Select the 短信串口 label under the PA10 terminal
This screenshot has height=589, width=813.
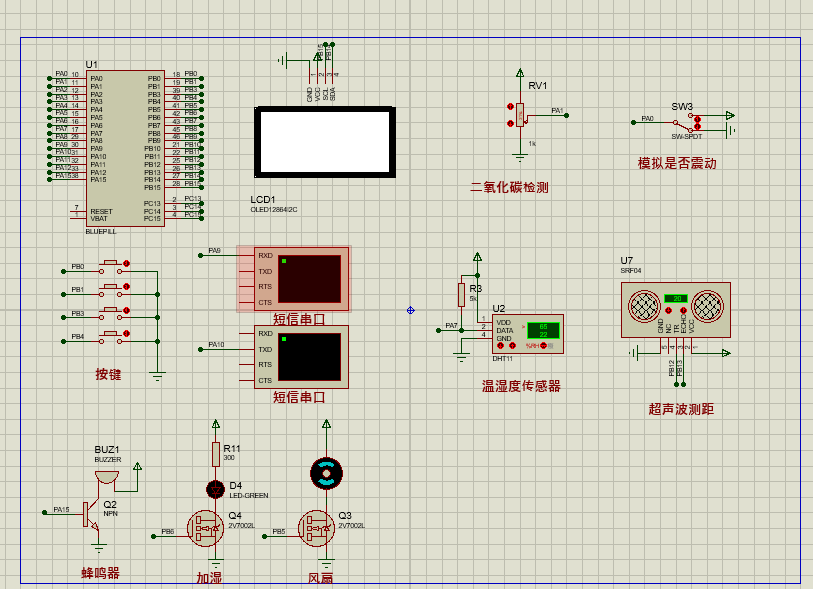pos(299,397)
